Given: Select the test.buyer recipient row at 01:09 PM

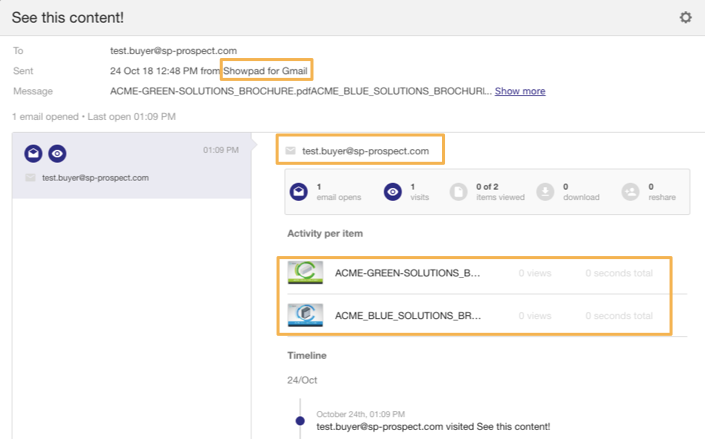Looking at the screenshot, I should tap(131, 166).
